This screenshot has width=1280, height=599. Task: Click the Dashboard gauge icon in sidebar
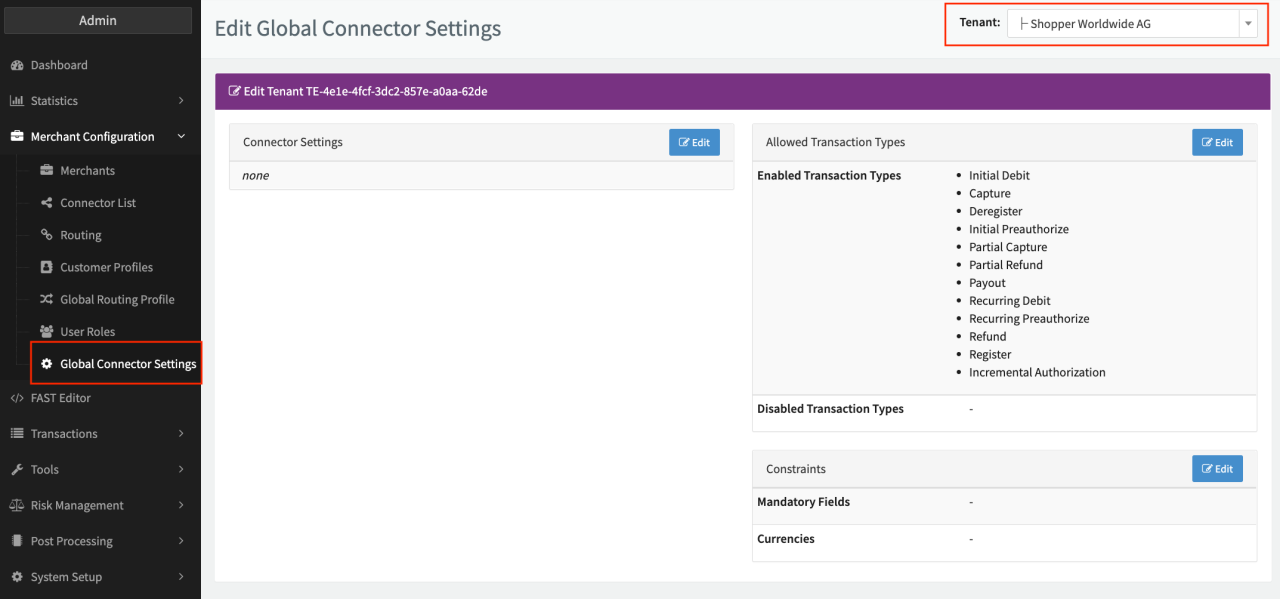pyautogui.click(x=17, y=66)
